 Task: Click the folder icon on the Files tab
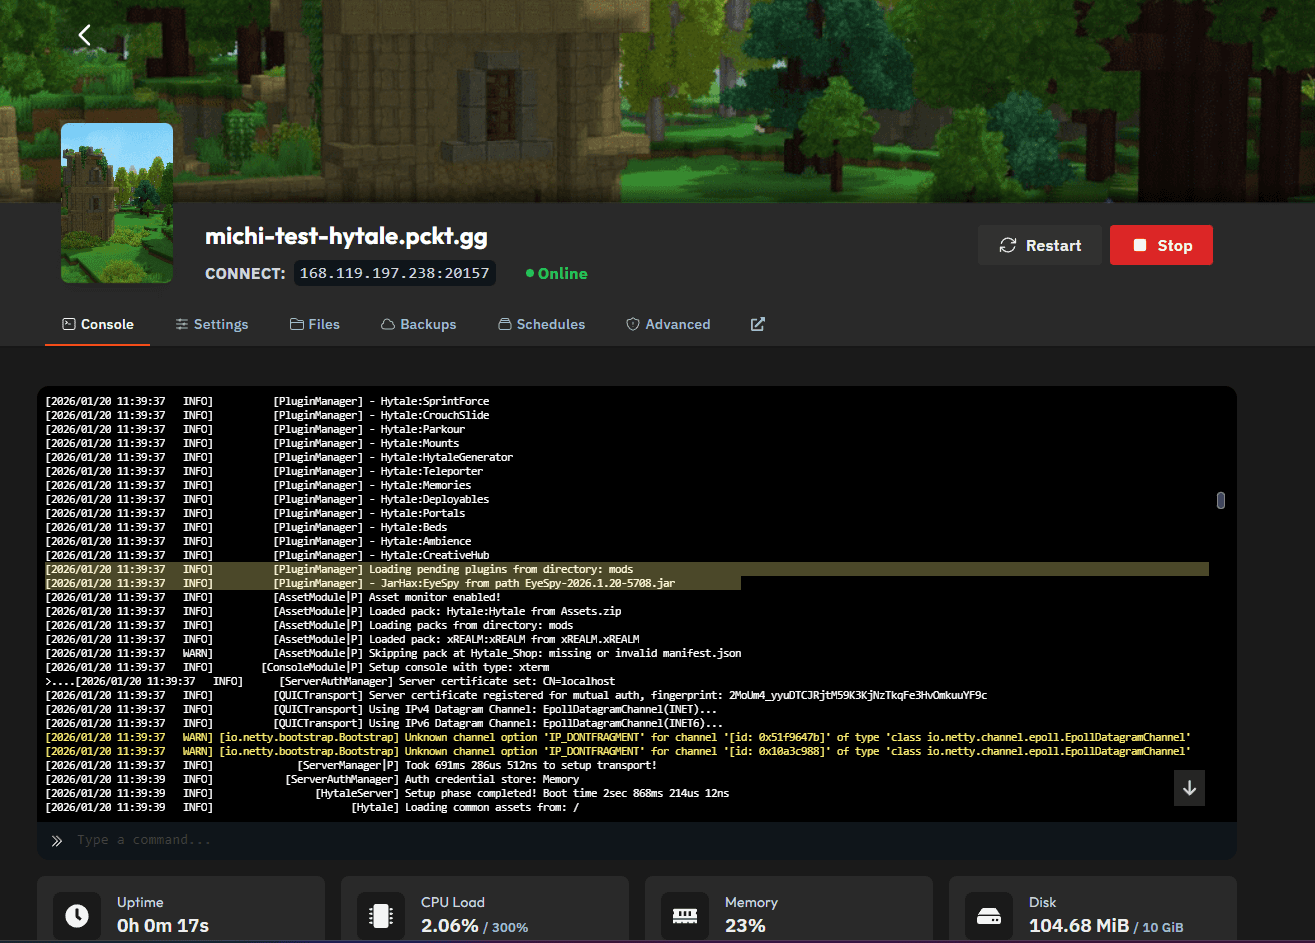pos(295,323)
